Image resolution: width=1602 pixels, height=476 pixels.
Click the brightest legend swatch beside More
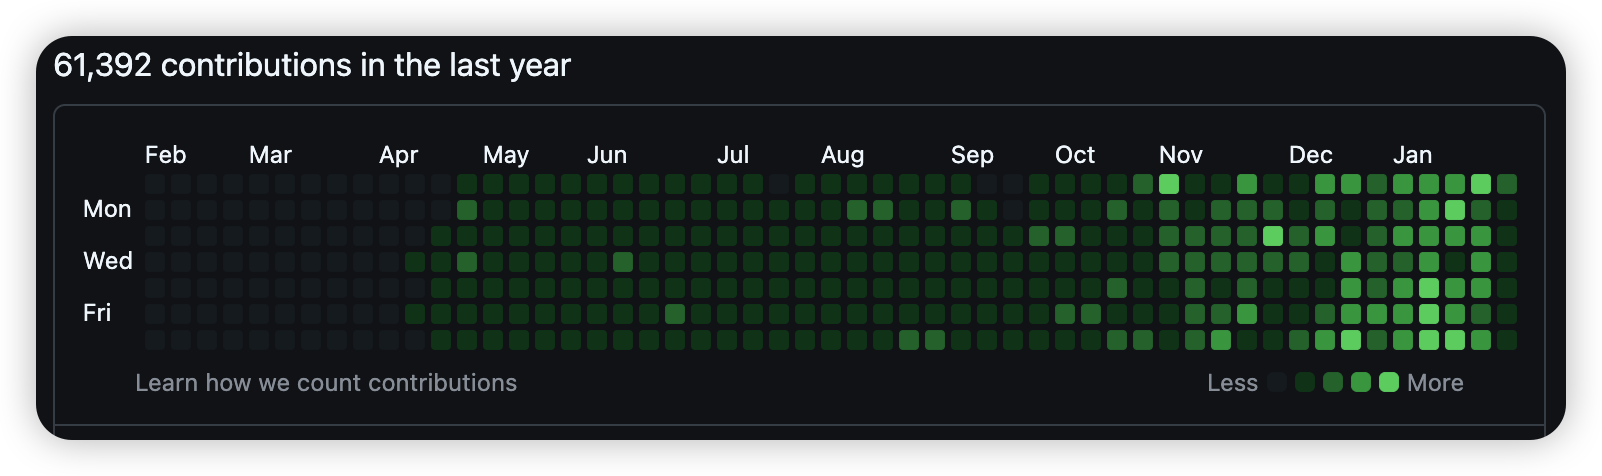(1389, 382)
